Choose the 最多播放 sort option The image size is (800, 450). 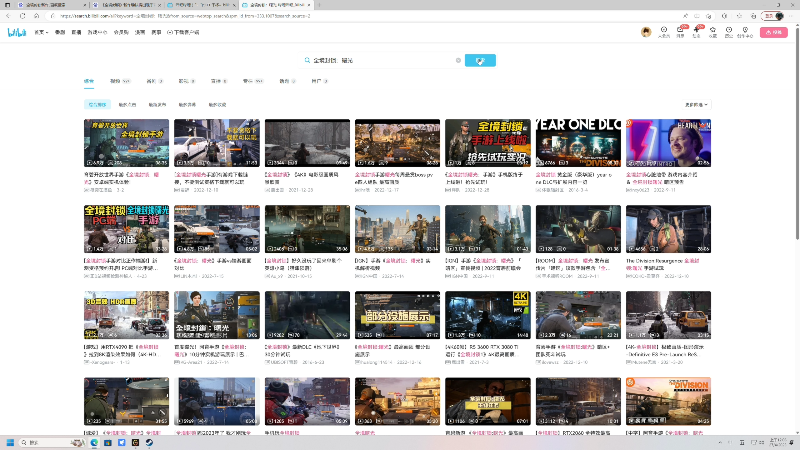pyautogui.click(x=127, y=105)
